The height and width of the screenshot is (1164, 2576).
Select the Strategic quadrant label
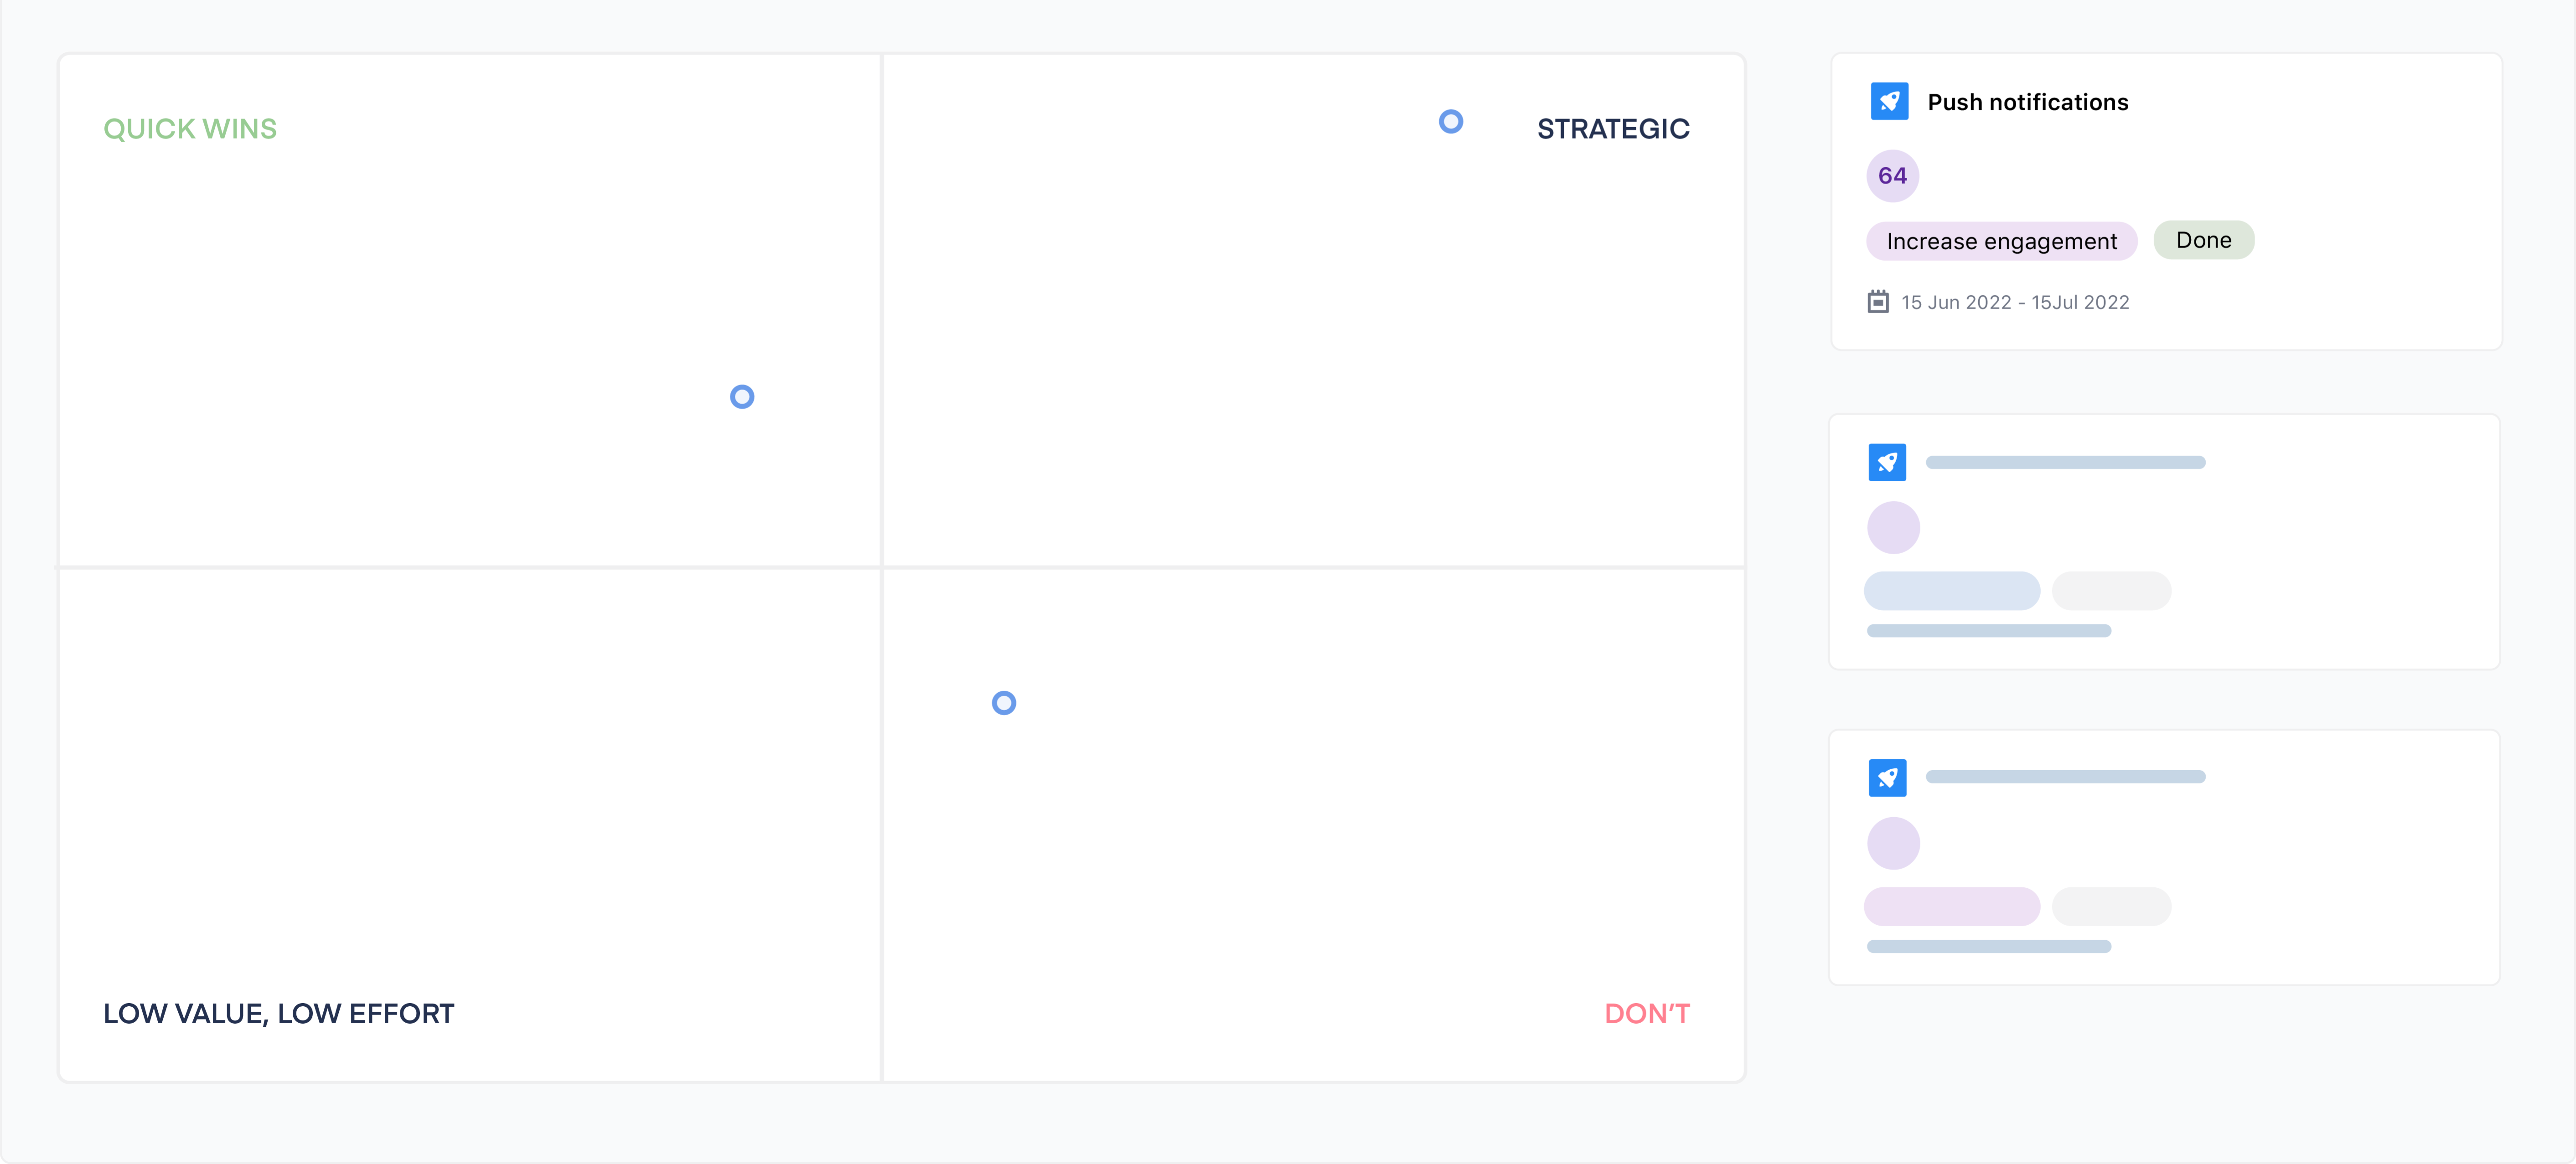1613,128
